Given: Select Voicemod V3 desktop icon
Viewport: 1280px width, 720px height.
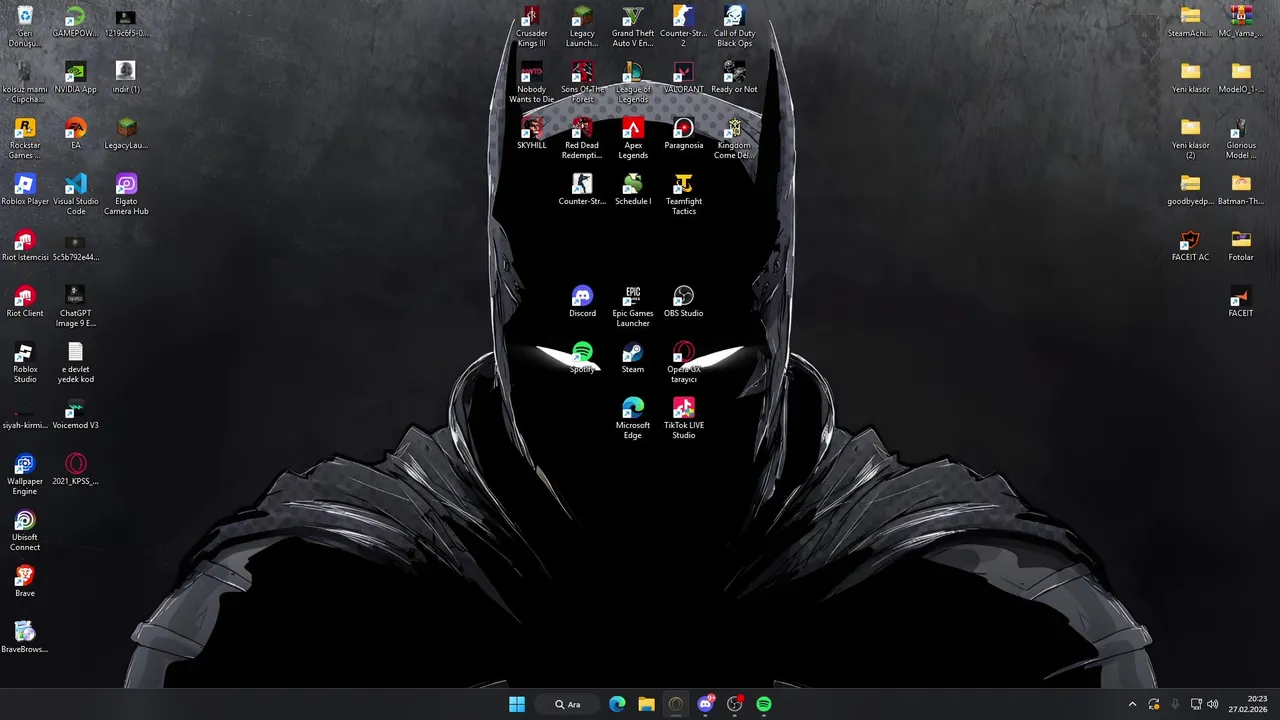Looking at the screenshot, I should click(75, 414).
